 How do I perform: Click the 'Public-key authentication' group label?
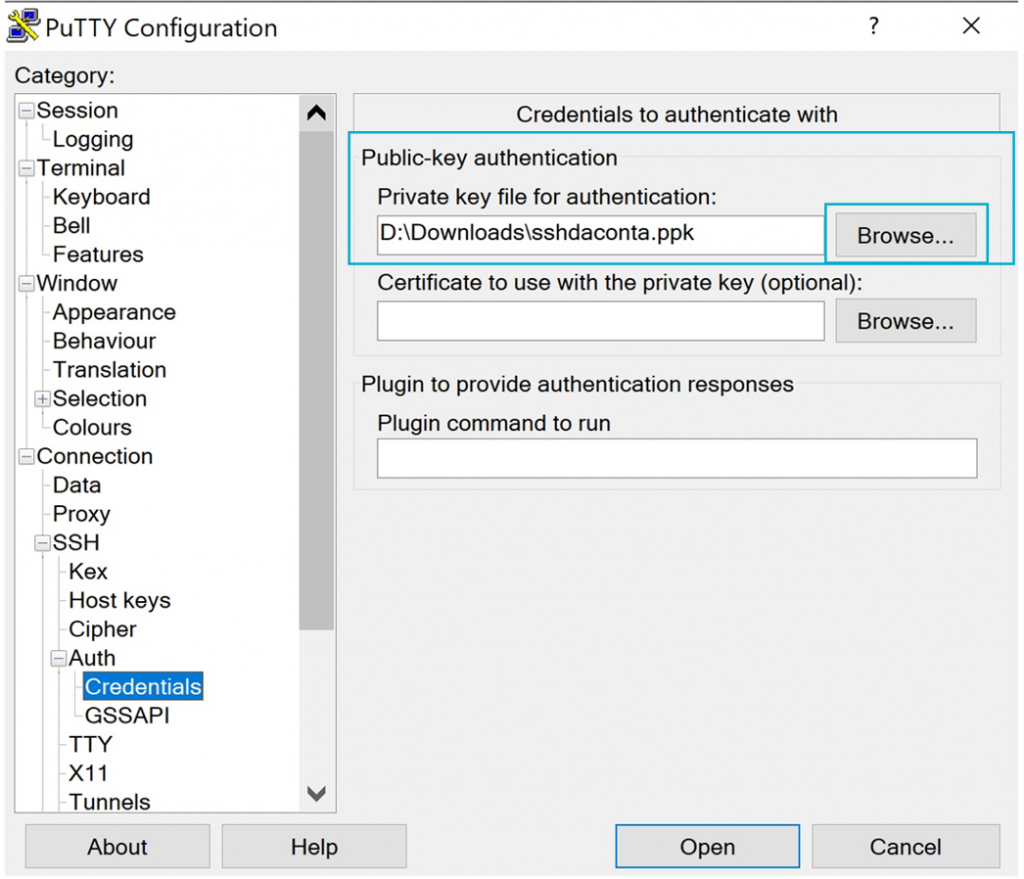[x=489, y=157]
